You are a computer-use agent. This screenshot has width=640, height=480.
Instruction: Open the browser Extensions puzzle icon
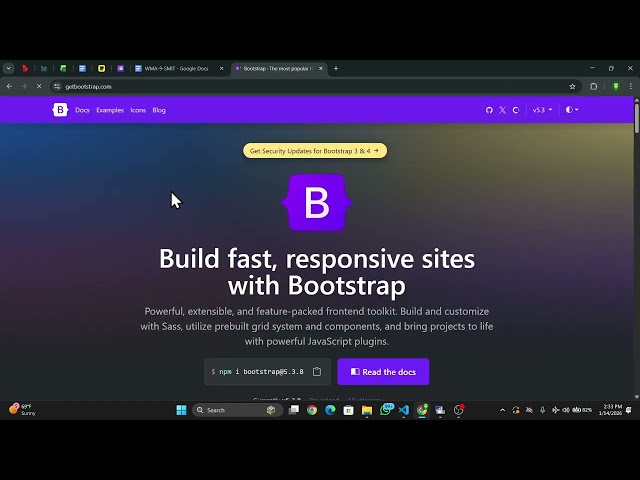tap(593, 87)
